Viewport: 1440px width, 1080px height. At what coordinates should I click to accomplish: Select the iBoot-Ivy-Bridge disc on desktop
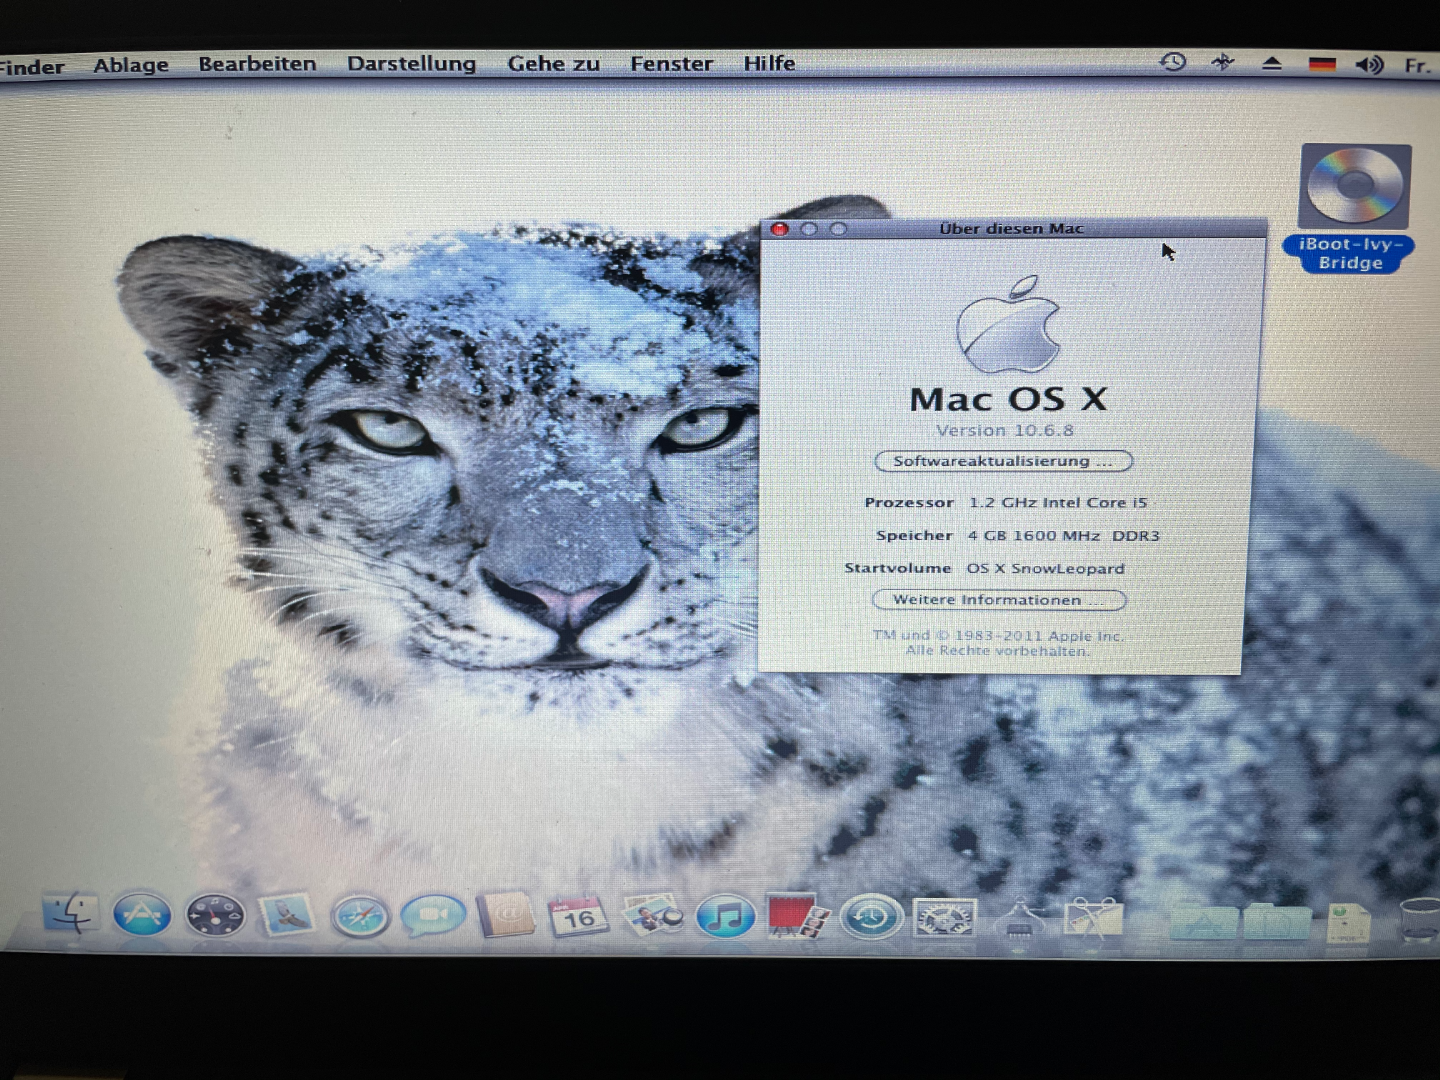1354,207
